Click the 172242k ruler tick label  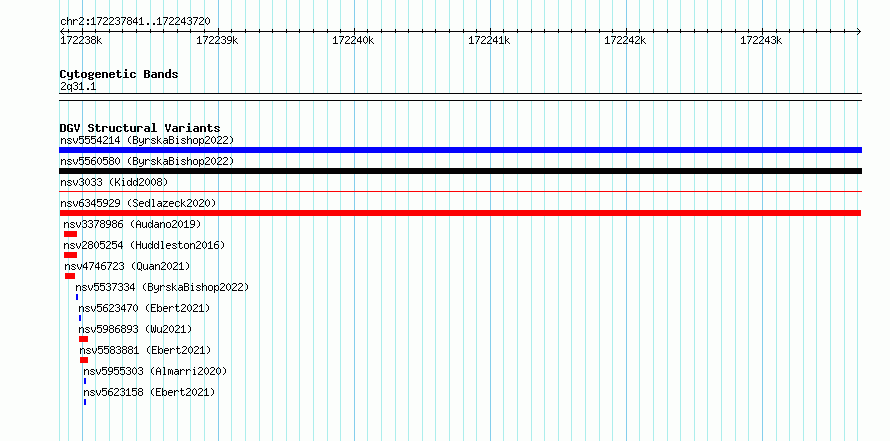625,41
